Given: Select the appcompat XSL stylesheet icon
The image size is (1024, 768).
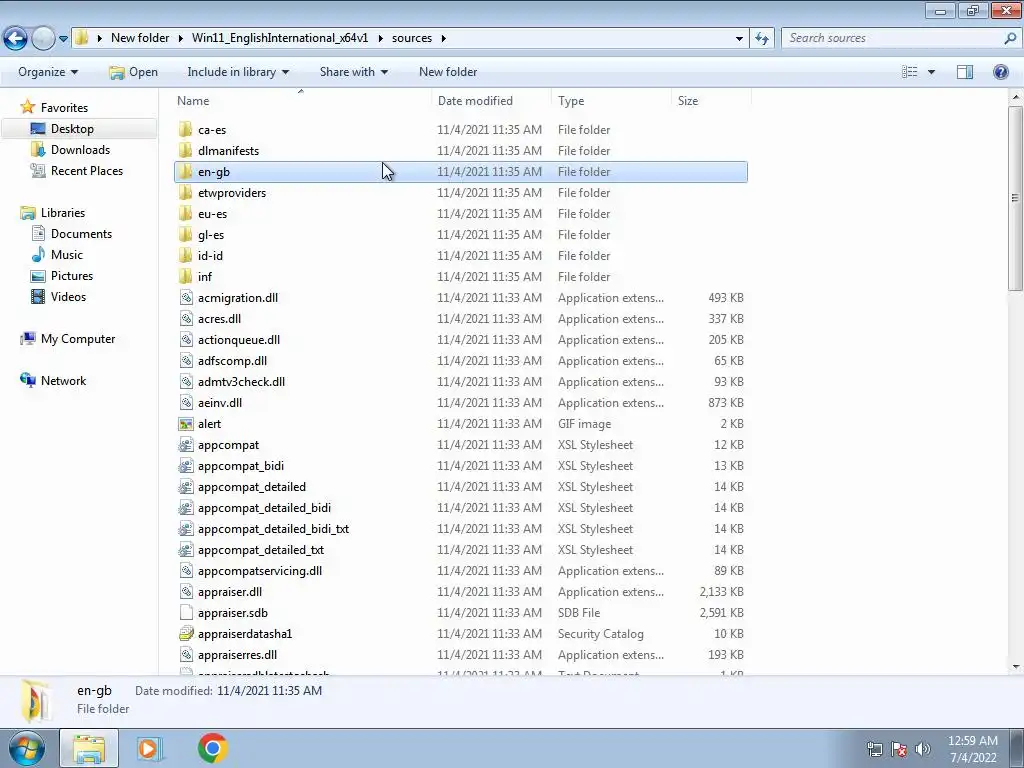Looking at the screenshot, I should tap(186, 445).
